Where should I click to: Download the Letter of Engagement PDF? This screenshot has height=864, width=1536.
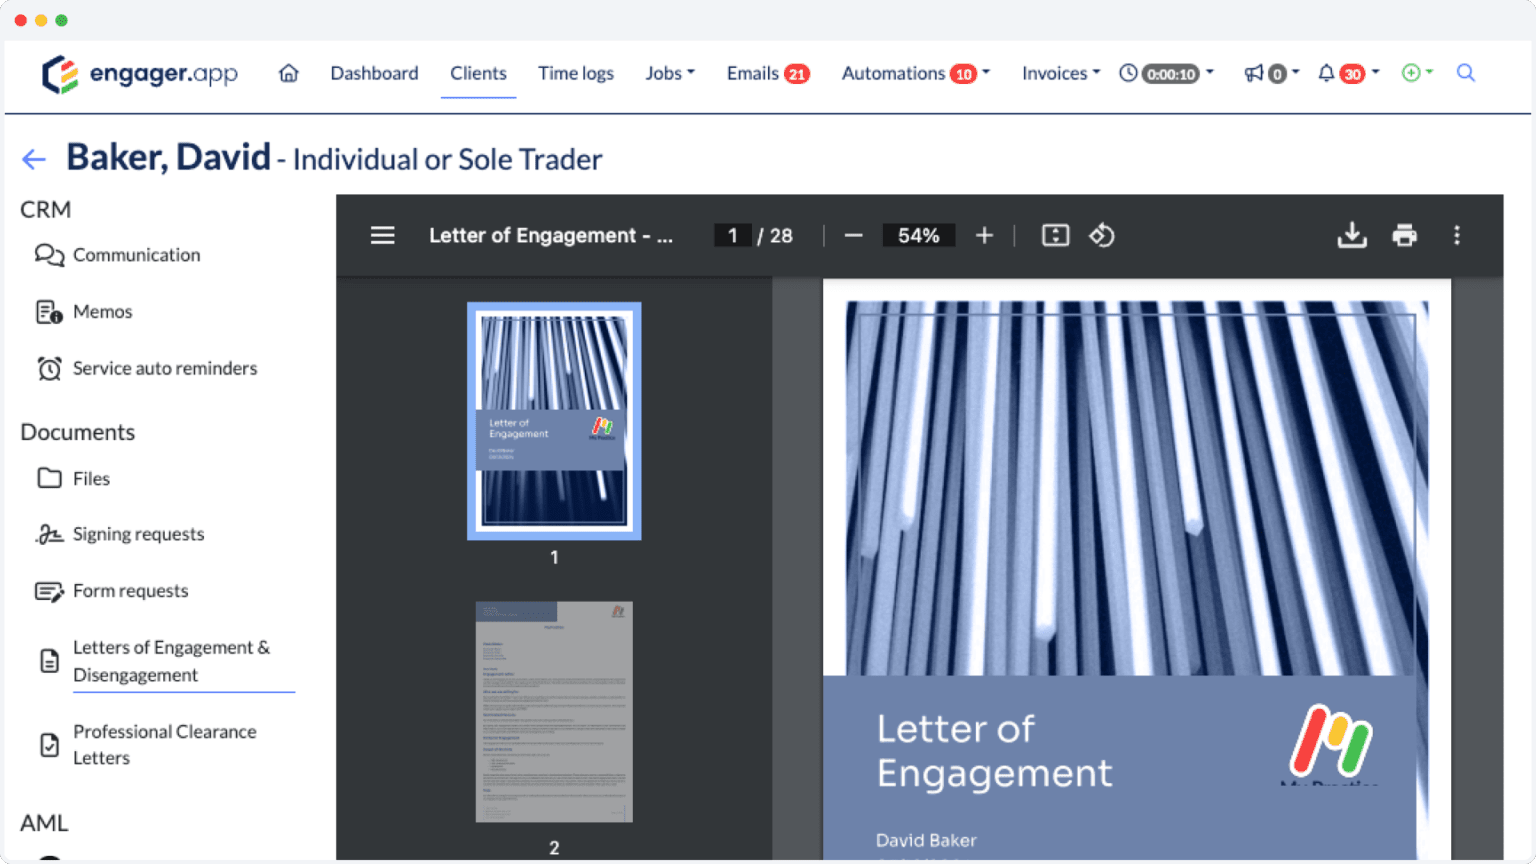point(1352,235)
